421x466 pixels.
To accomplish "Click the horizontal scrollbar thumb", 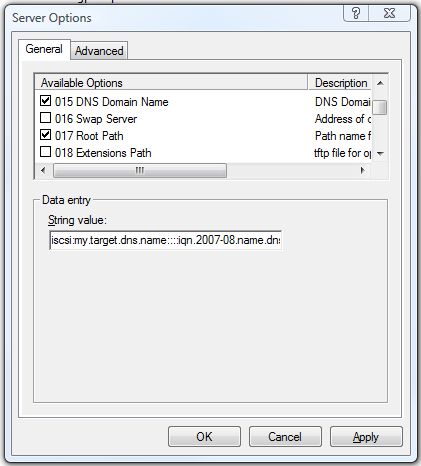I will [x=140, y=171].
